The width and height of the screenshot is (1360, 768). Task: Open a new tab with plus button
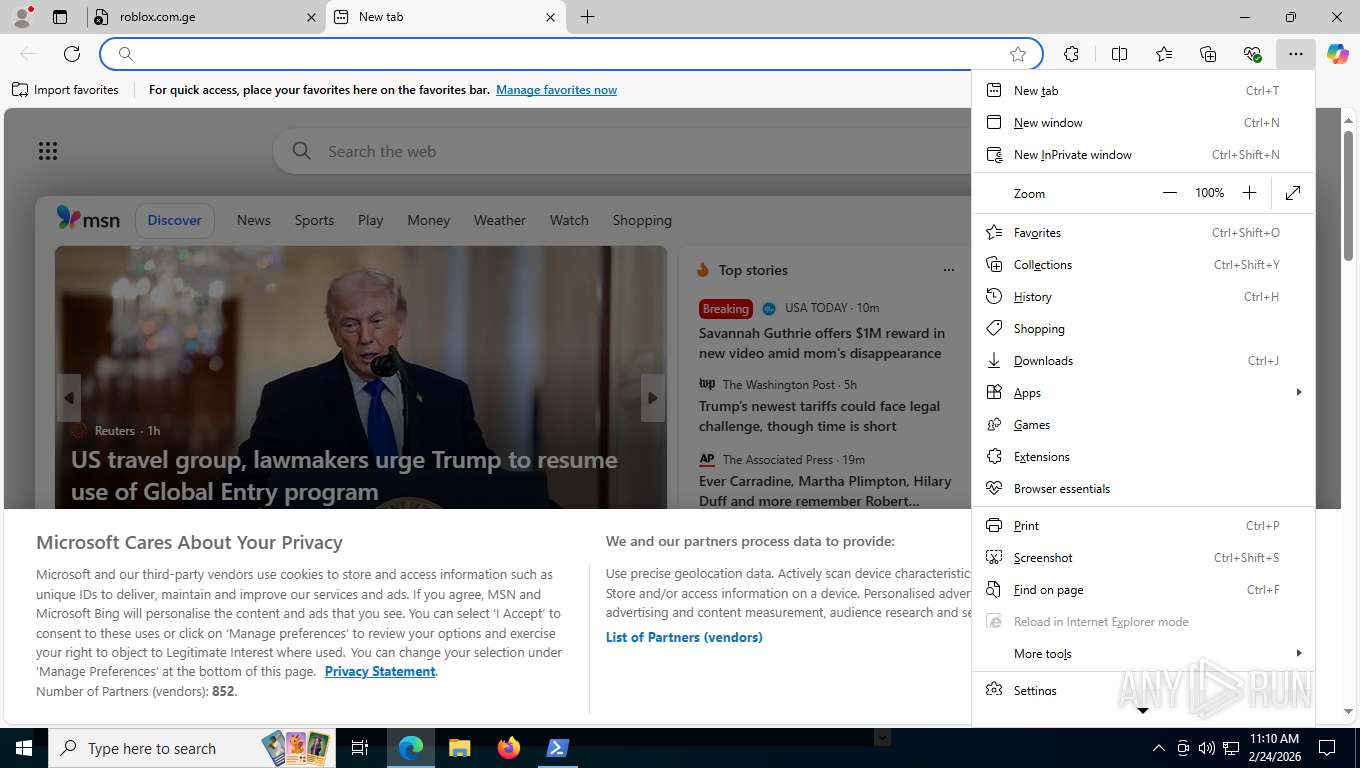(587, 17)
